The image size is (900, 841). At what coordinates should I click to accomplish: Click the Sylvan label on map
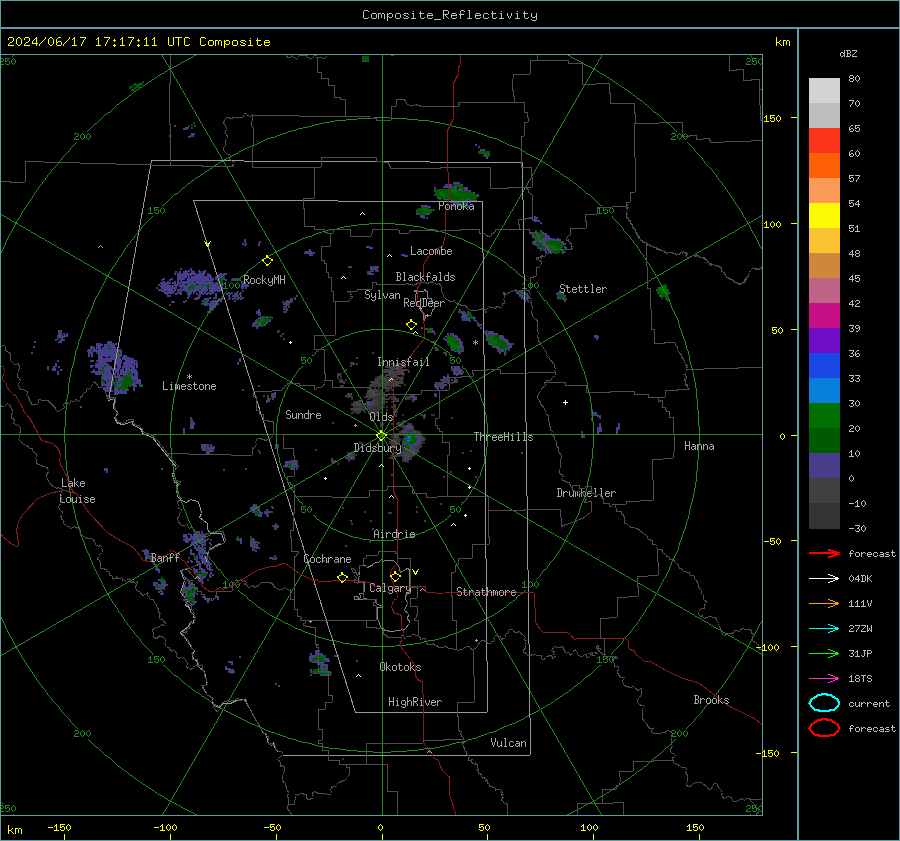pos(382,295)
